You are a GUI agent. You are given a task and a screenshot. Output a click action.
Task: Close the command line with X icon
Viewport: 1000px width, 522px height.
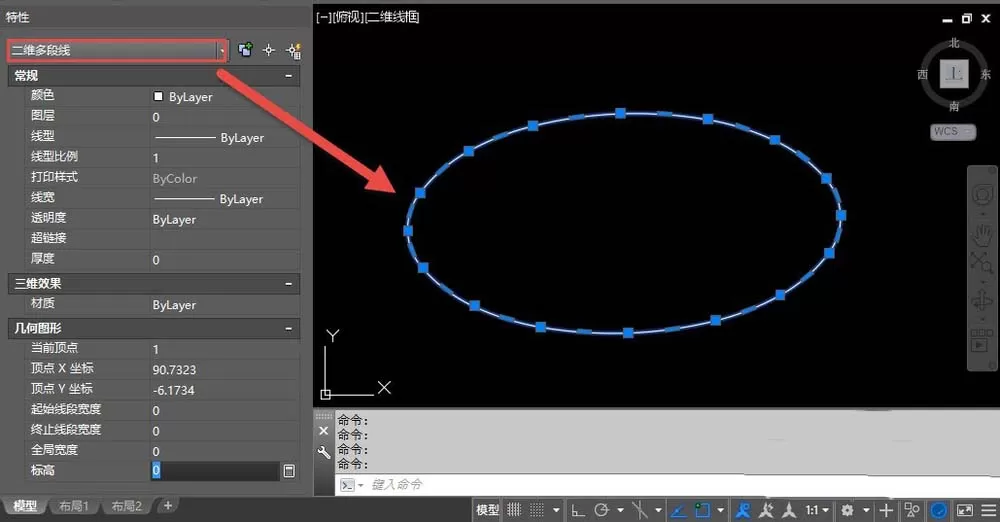pyautogui.click(x=323, y=431)
